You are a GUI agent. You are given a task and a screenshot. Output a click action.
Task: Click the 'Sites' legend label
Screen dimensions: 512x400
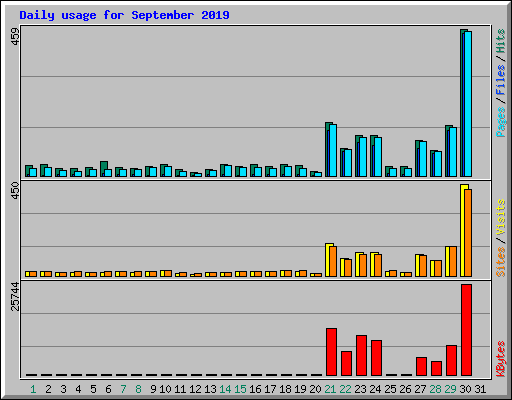click(x=500, y=262)
